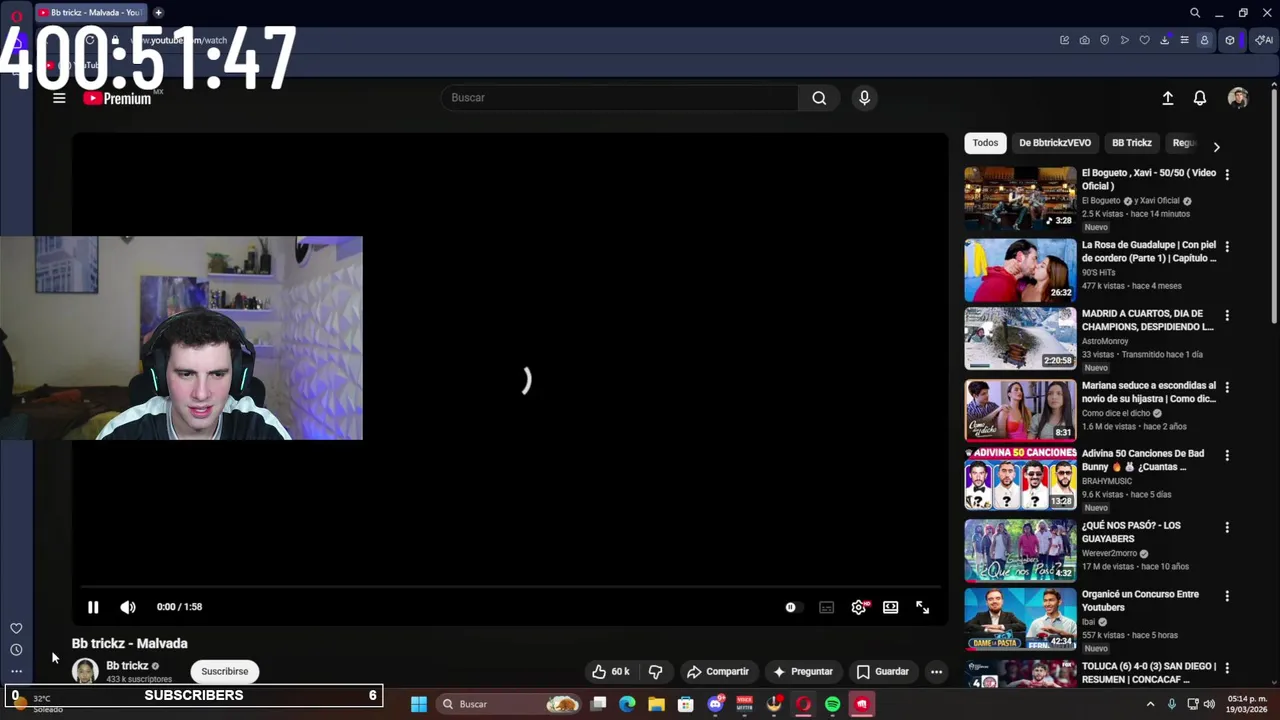
Task: Open the YouTube upload/create button
Action: [x=1167, y=98]
